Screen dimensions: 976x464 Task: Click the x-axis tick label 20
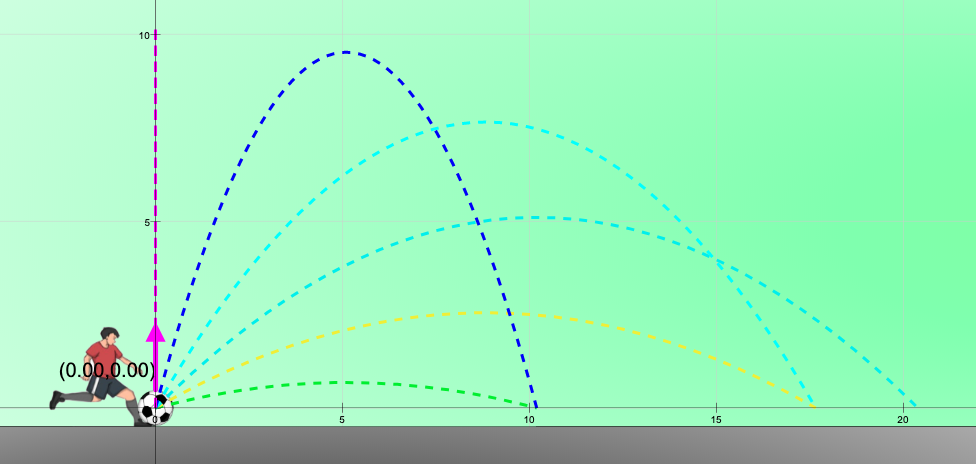coord(903,420)
